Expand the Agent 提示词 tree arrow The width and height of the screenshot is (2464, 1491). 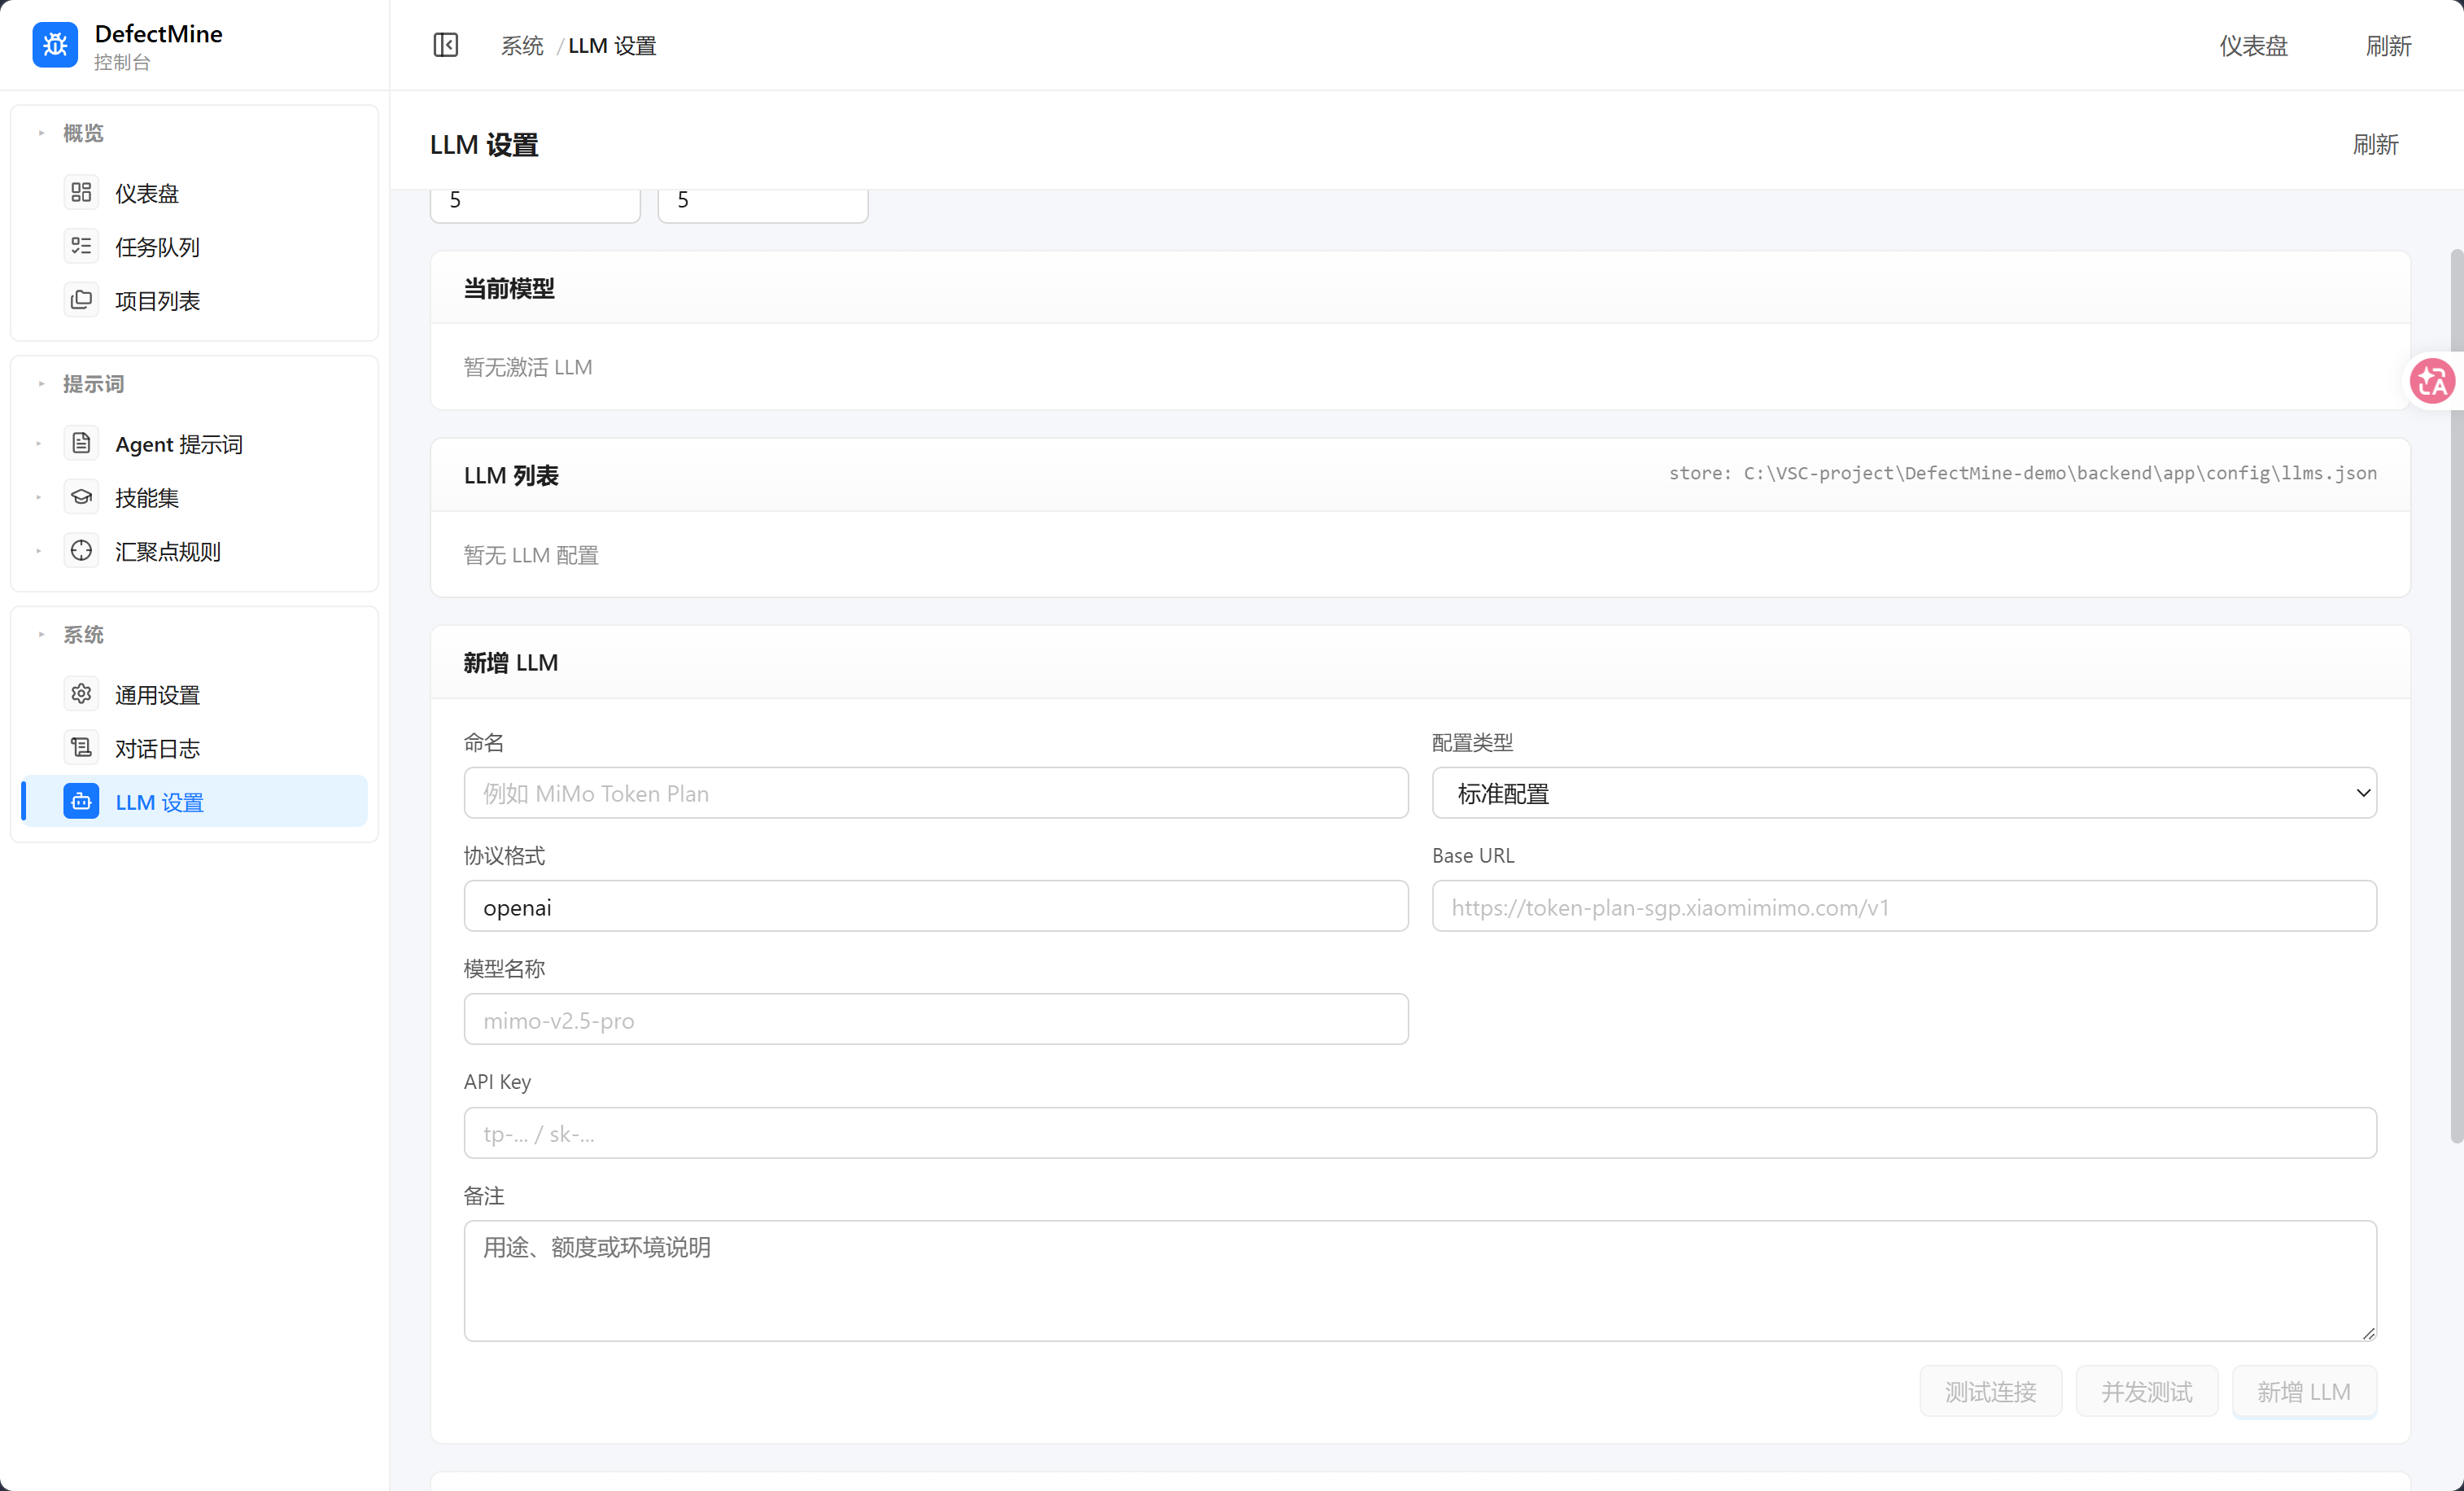[39, 444]
